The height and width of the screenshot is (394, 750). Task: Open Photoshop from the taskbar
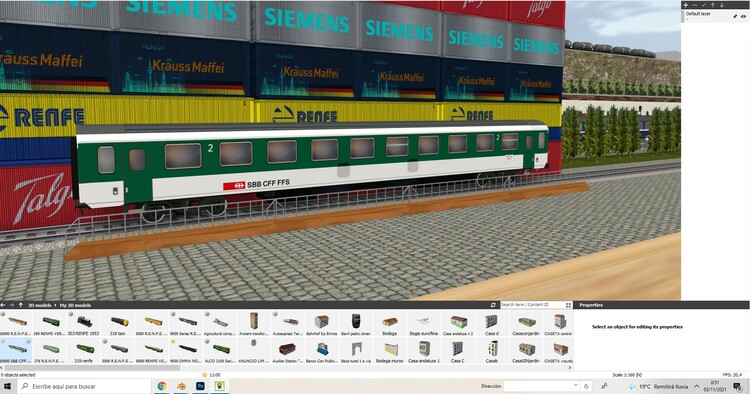(x=200, y=386)
